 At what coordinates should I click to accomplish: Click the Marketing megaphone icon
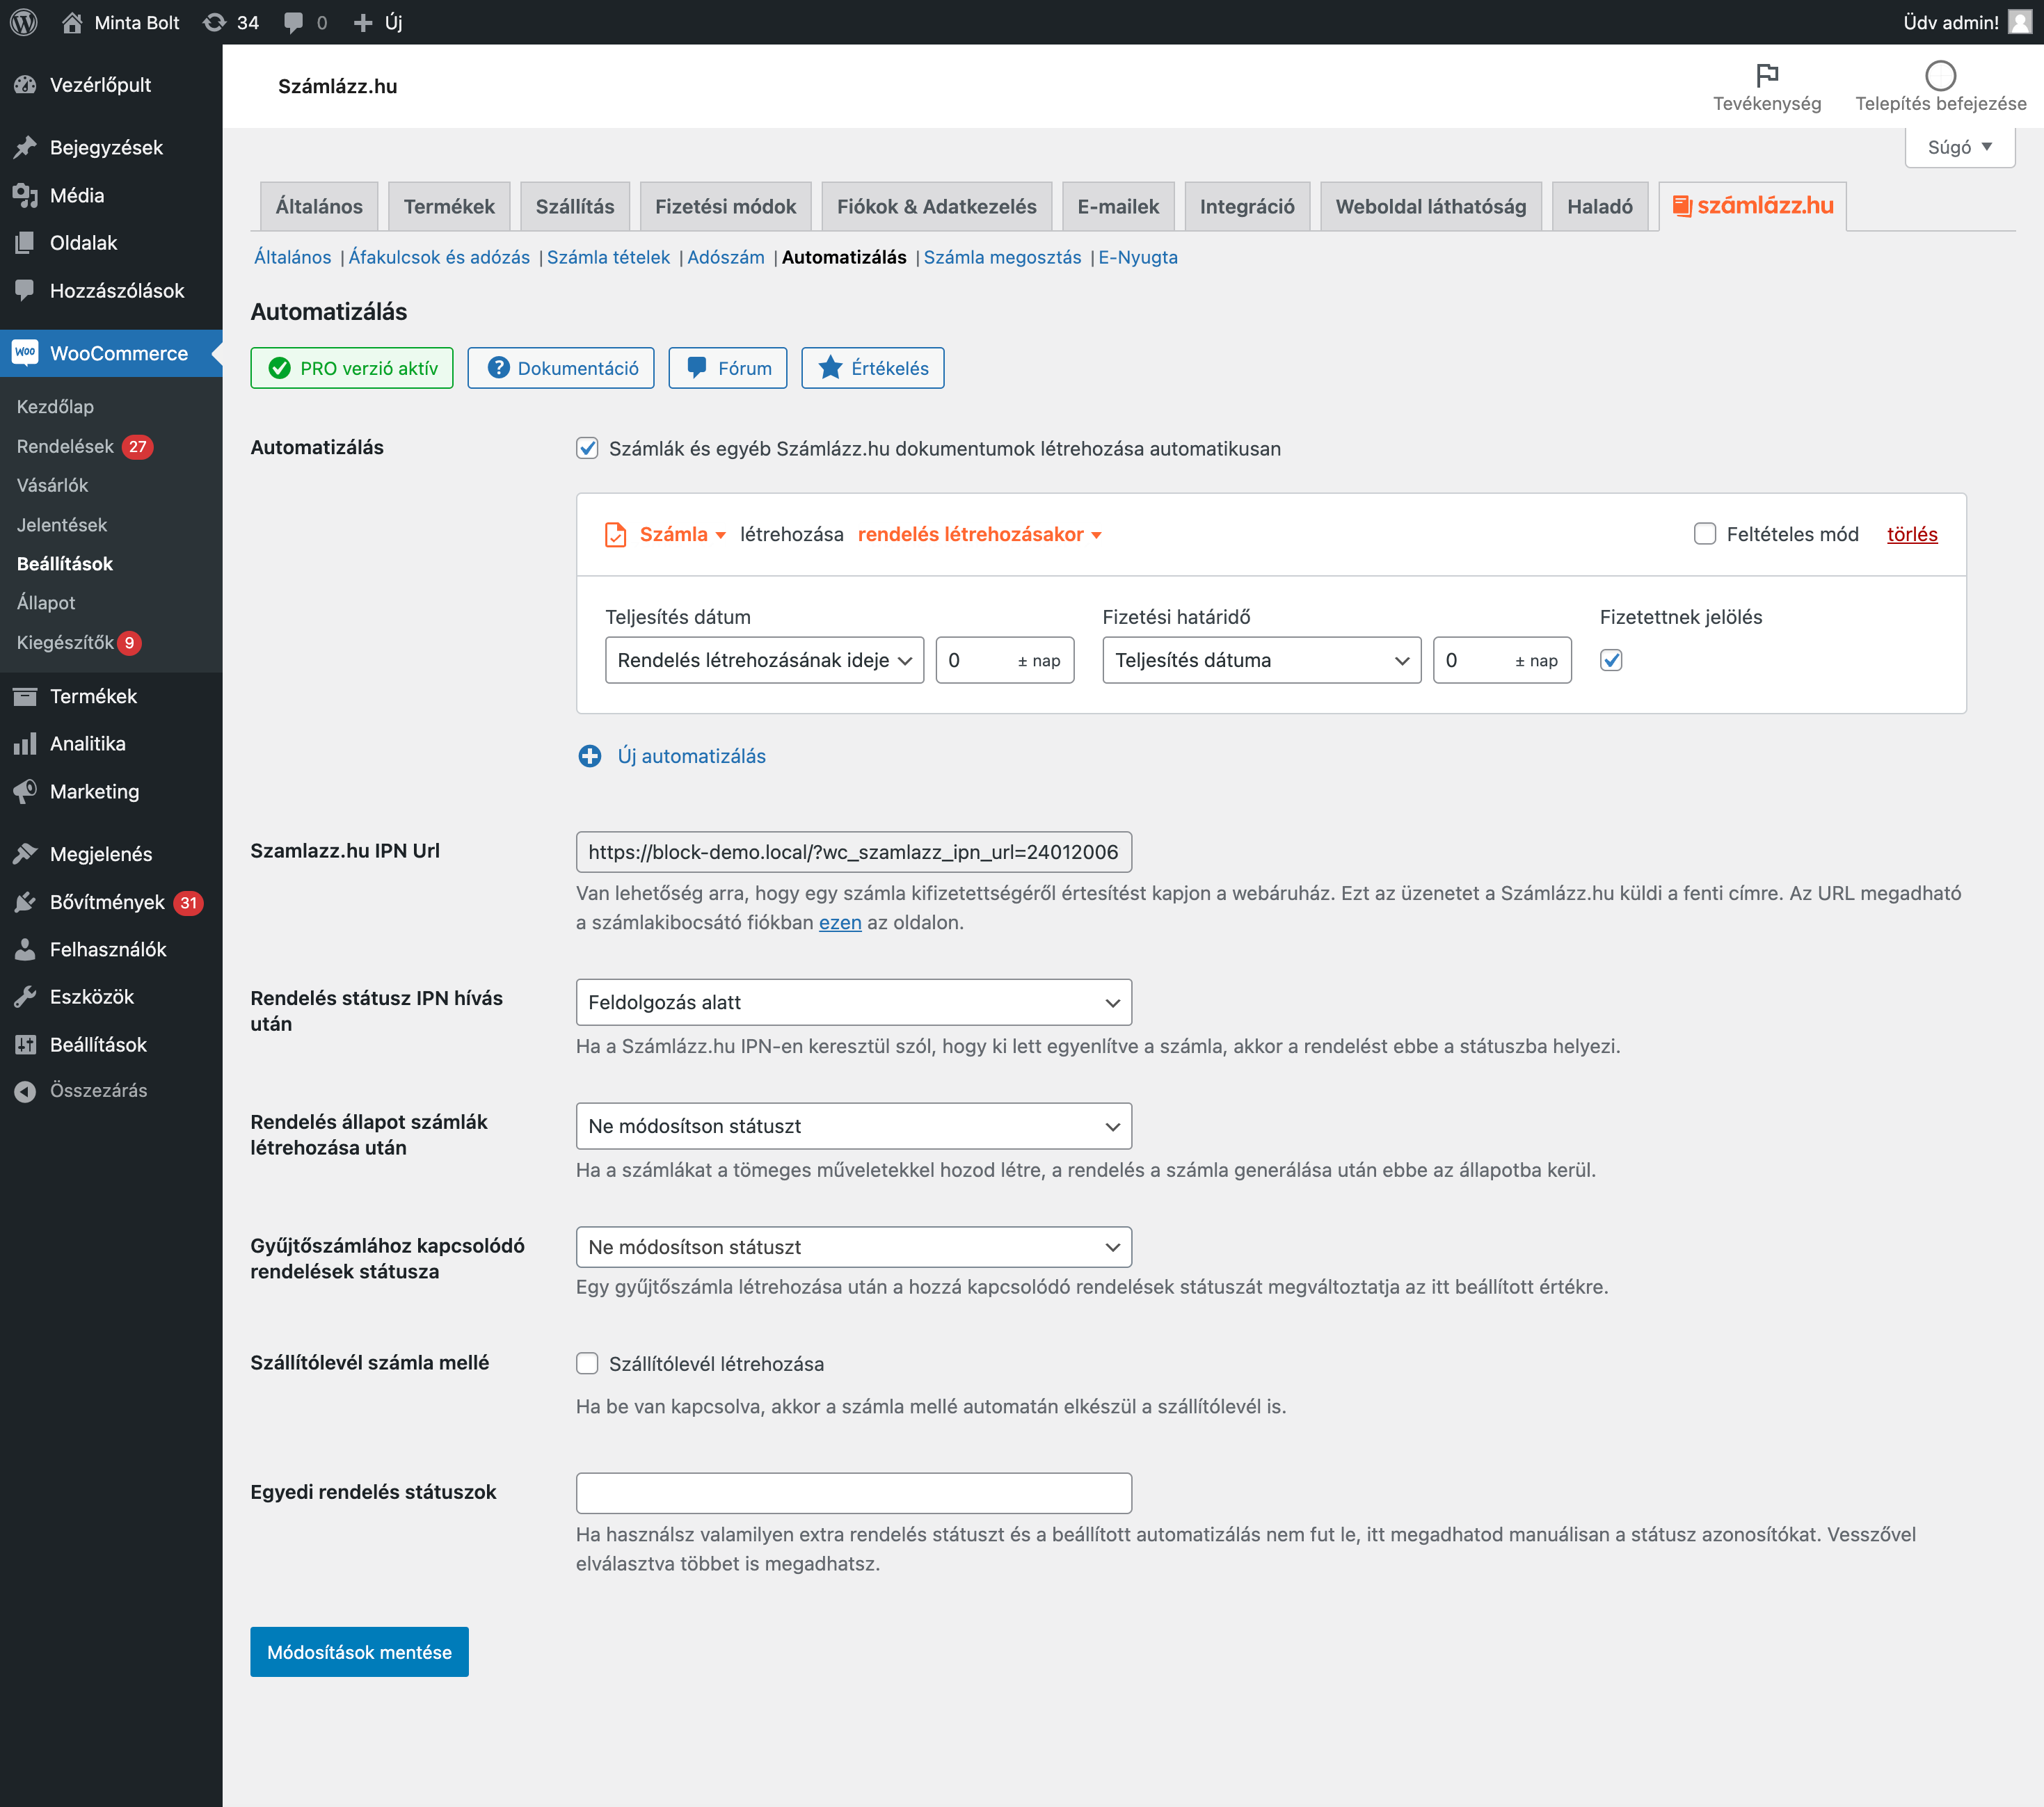click(x=25, y=791)
